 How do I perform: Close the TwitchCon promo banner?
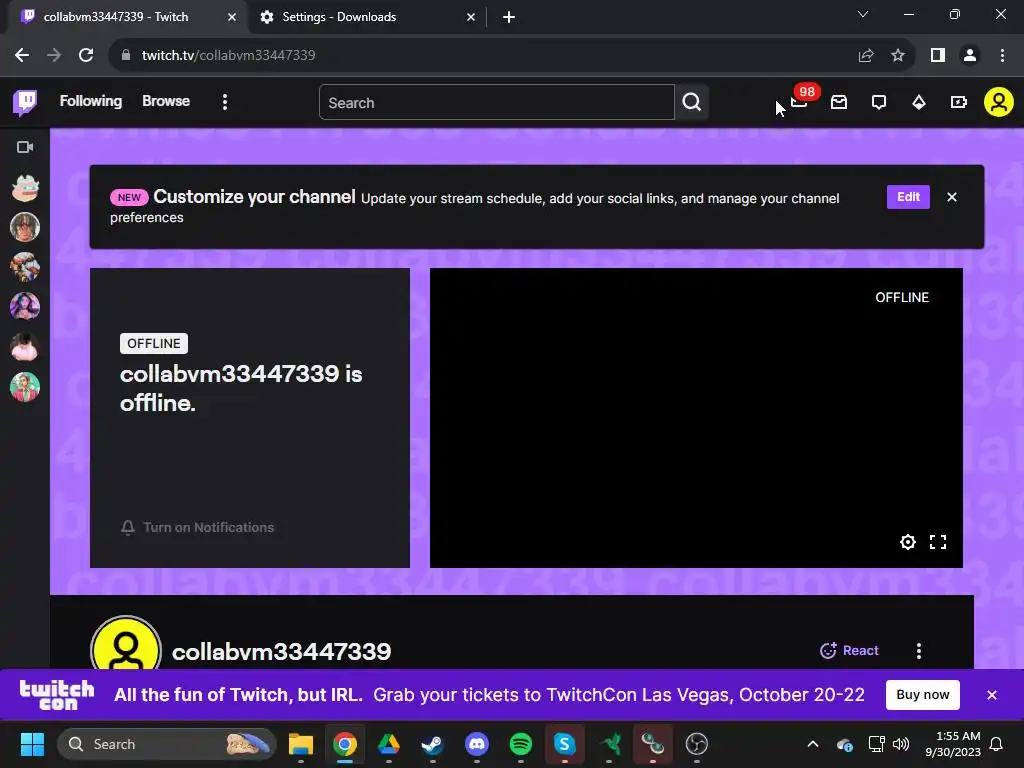[991, 695]
